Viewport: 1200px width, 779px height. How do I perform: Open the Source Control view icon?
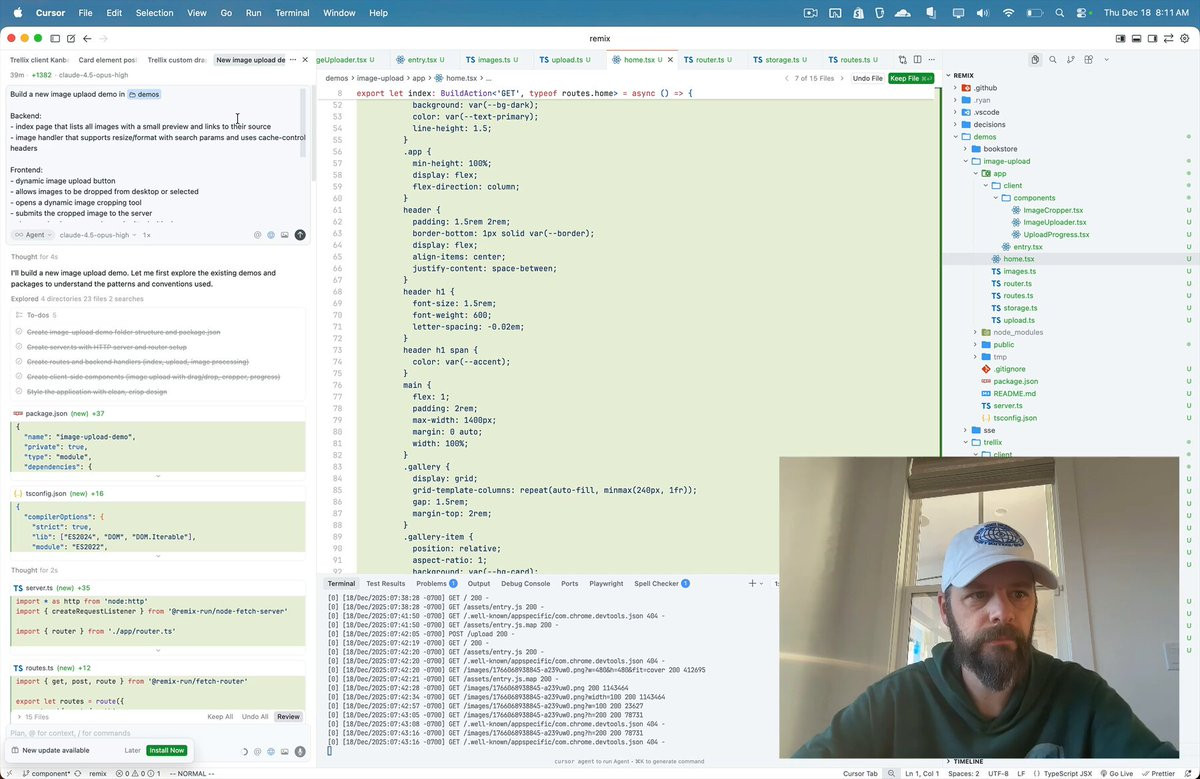point(1070,60)
